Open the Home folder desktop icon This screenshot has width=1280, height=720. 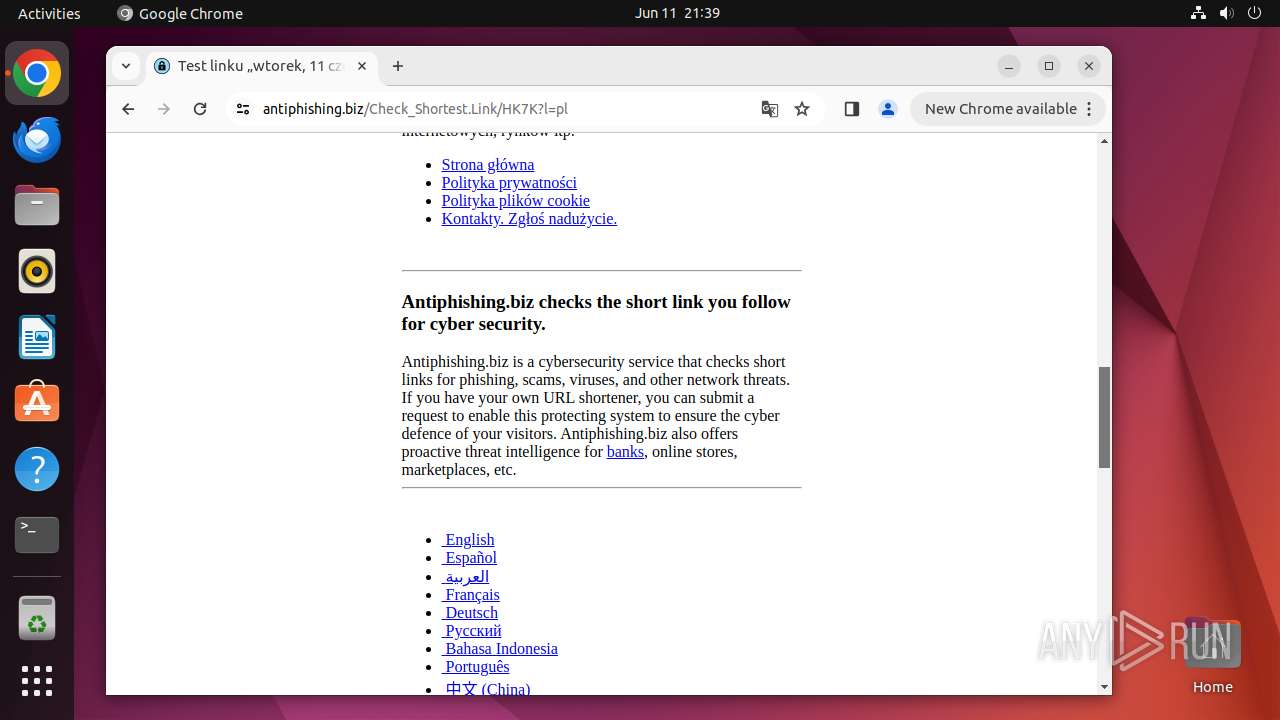point(1212,655)
